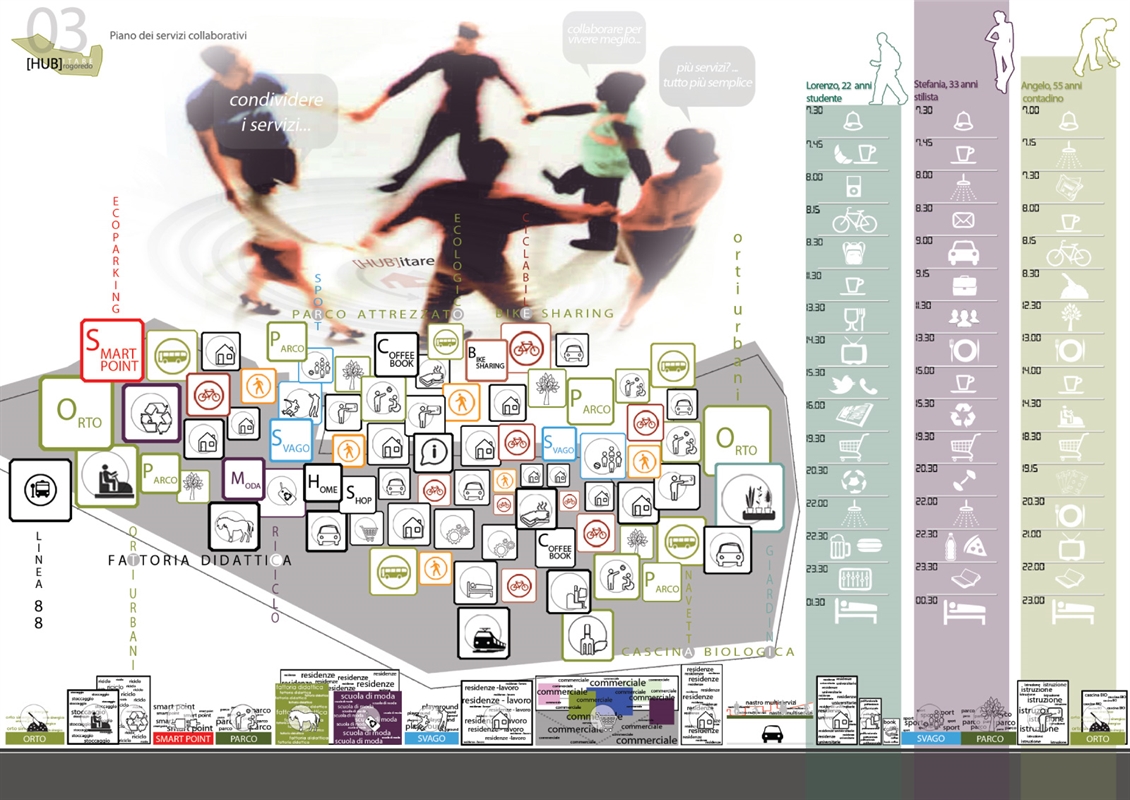1130x800 pixels.
Task: Click the black-bordered bed tile on the map
Action: point(476,583)
